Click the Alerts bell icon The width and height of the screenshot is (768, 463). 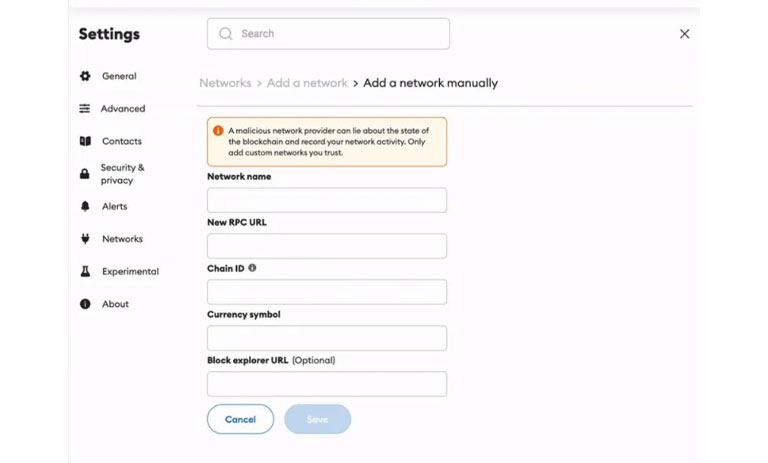tap(85, 206)
